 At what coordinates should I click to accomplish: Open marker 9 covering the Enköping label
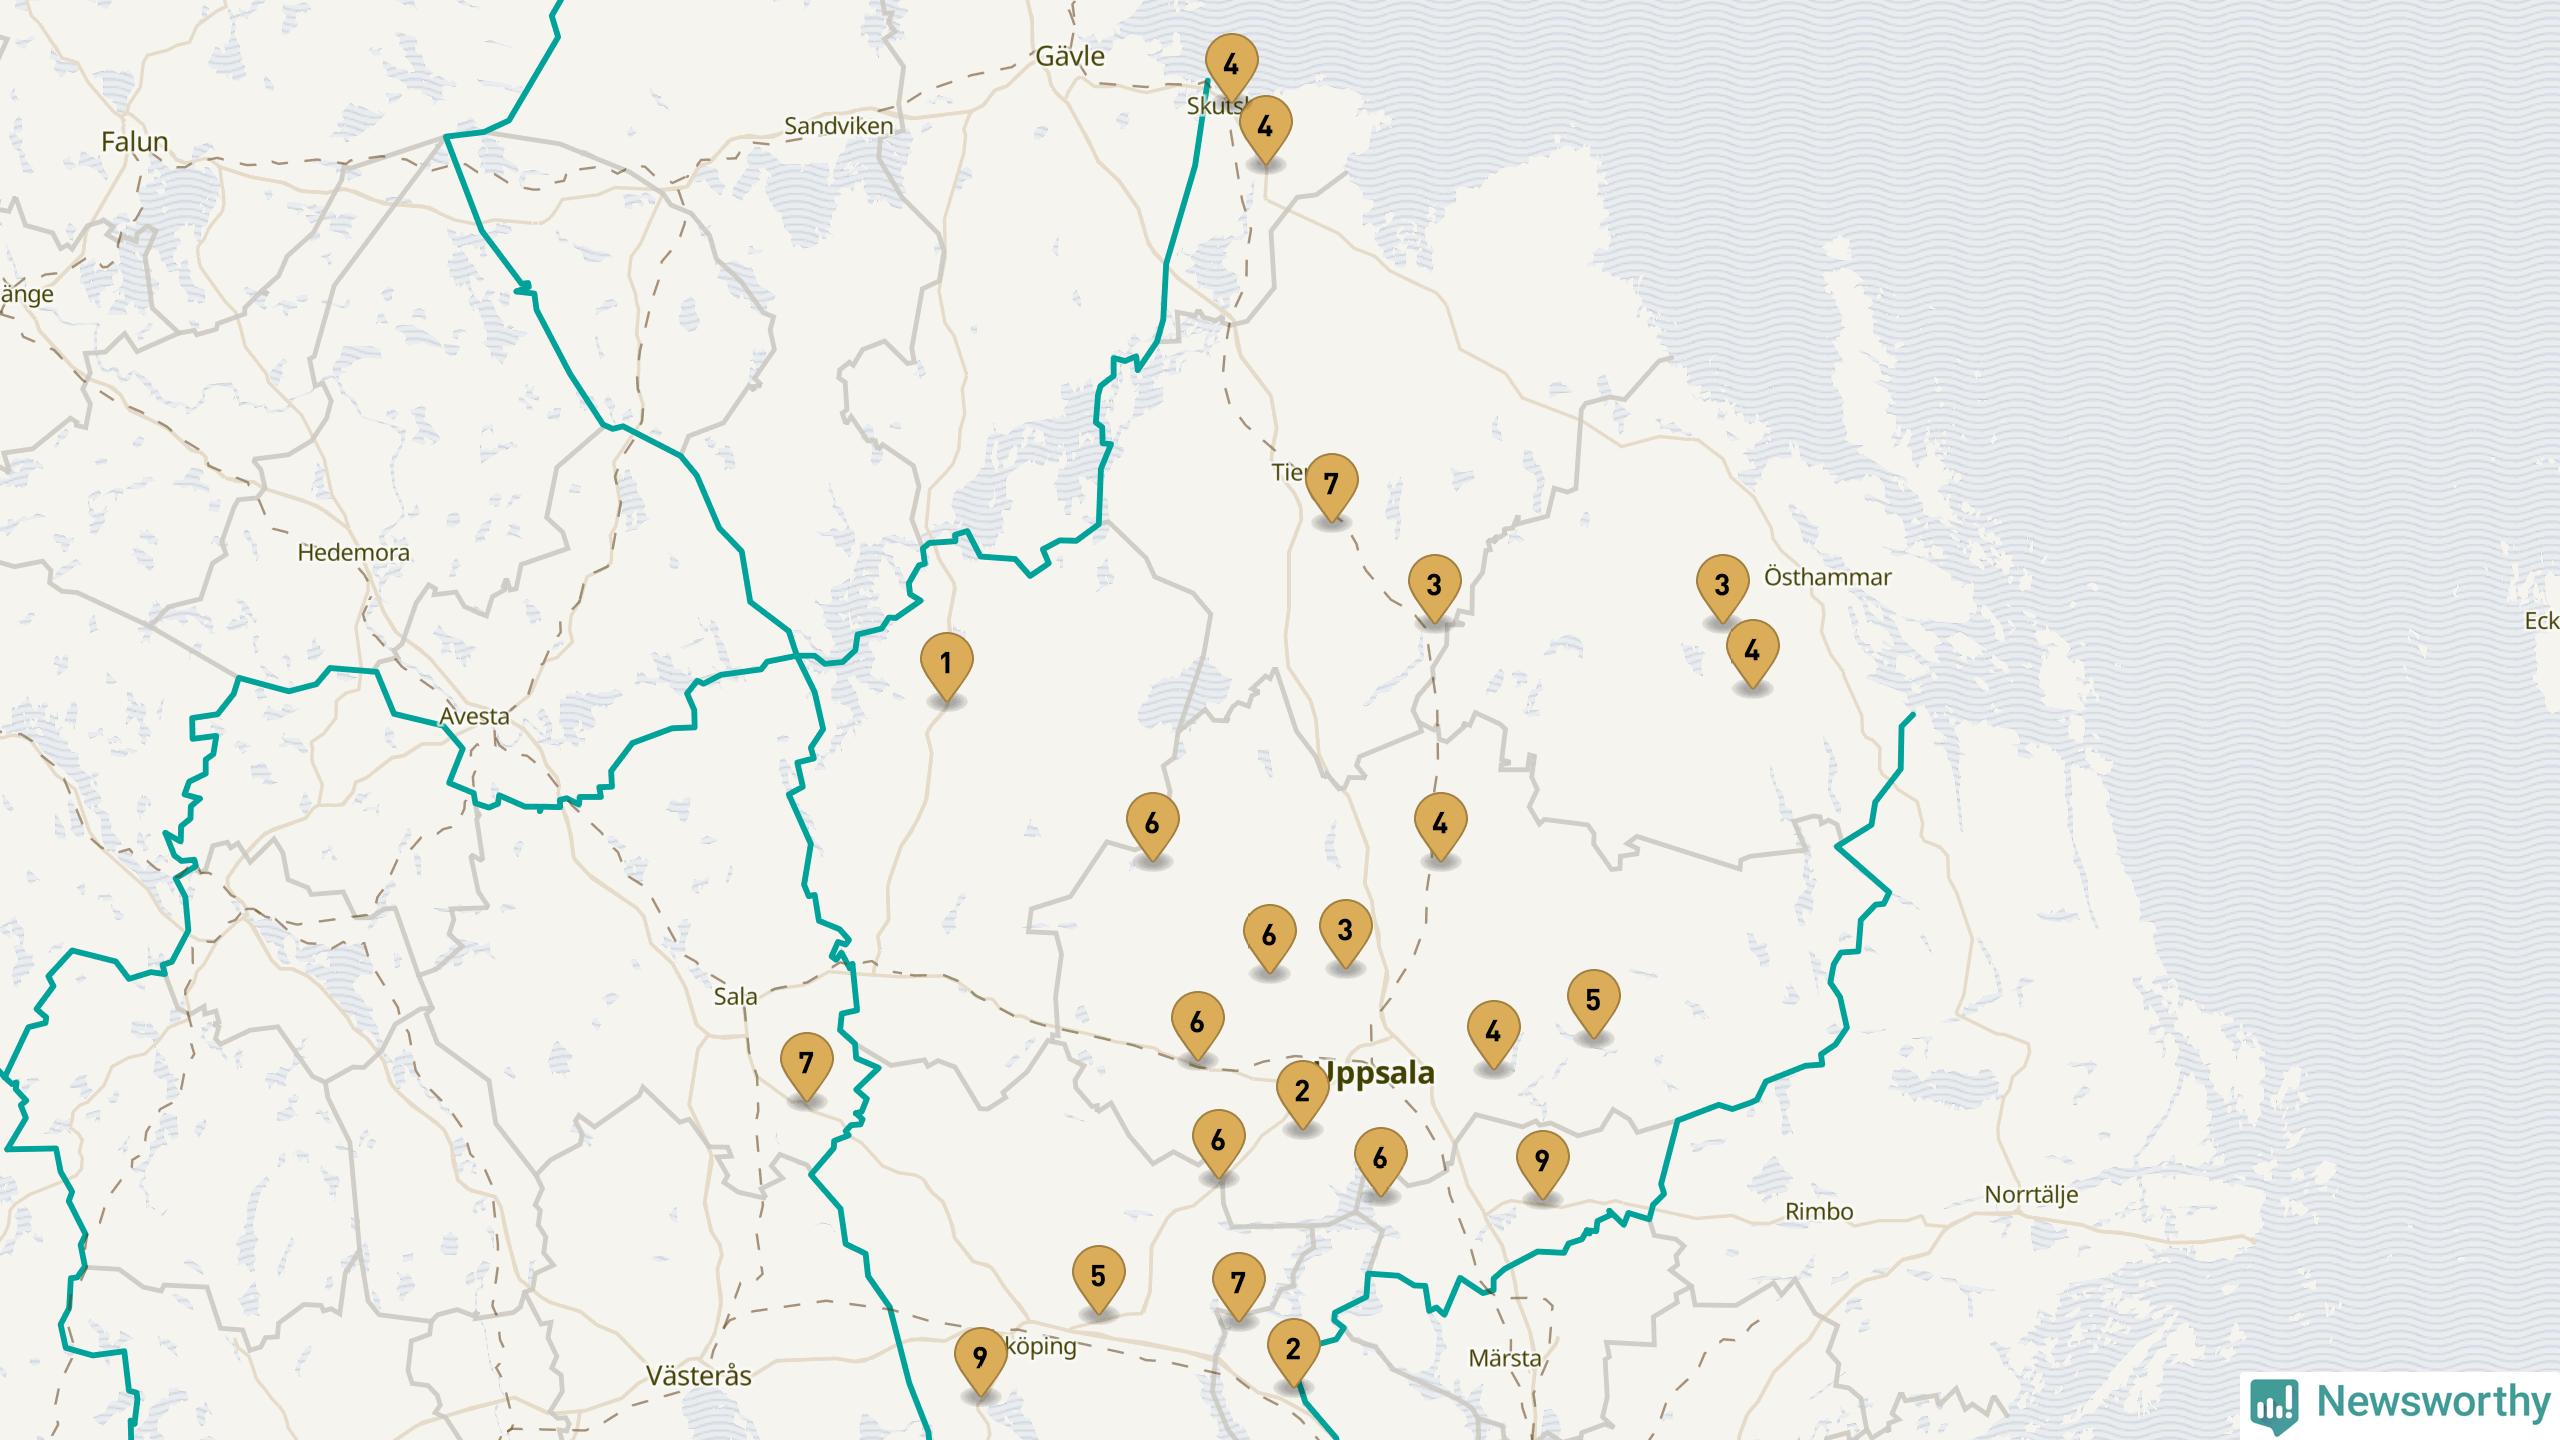(980, 1361)
